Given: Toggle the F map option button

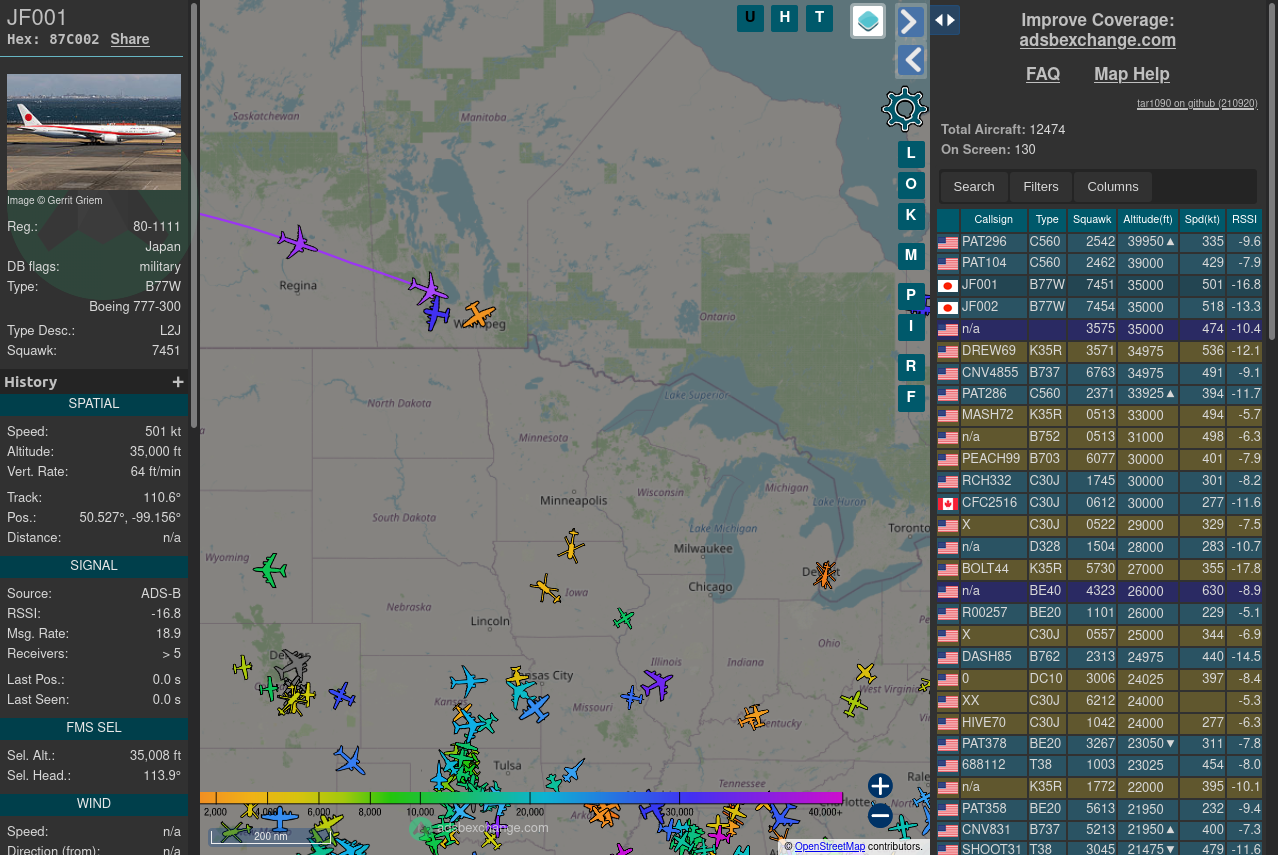Looking at the screenshot, I should (x=911, y=398).
